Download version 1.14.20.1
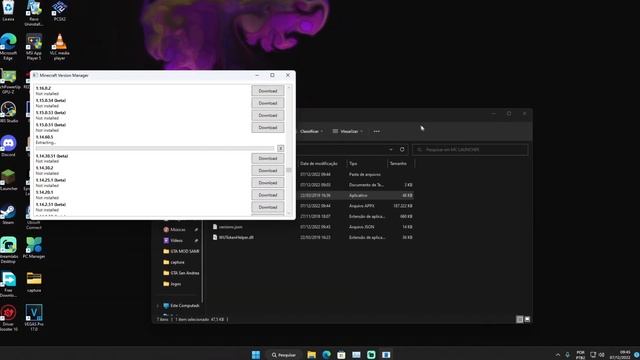The width and height of the screenshot is (640, 360). (268, 195)
